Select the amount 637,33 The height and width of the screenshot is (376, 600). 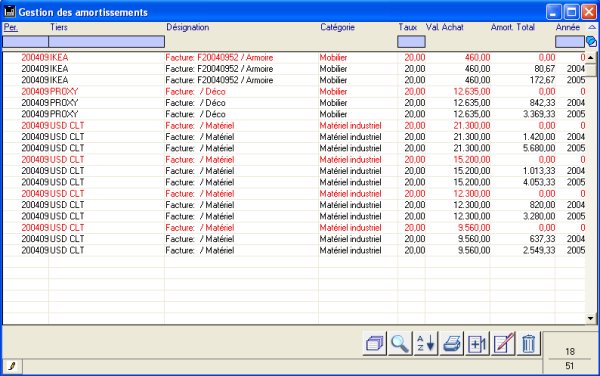pyautogui.click(x=542, y=239)
